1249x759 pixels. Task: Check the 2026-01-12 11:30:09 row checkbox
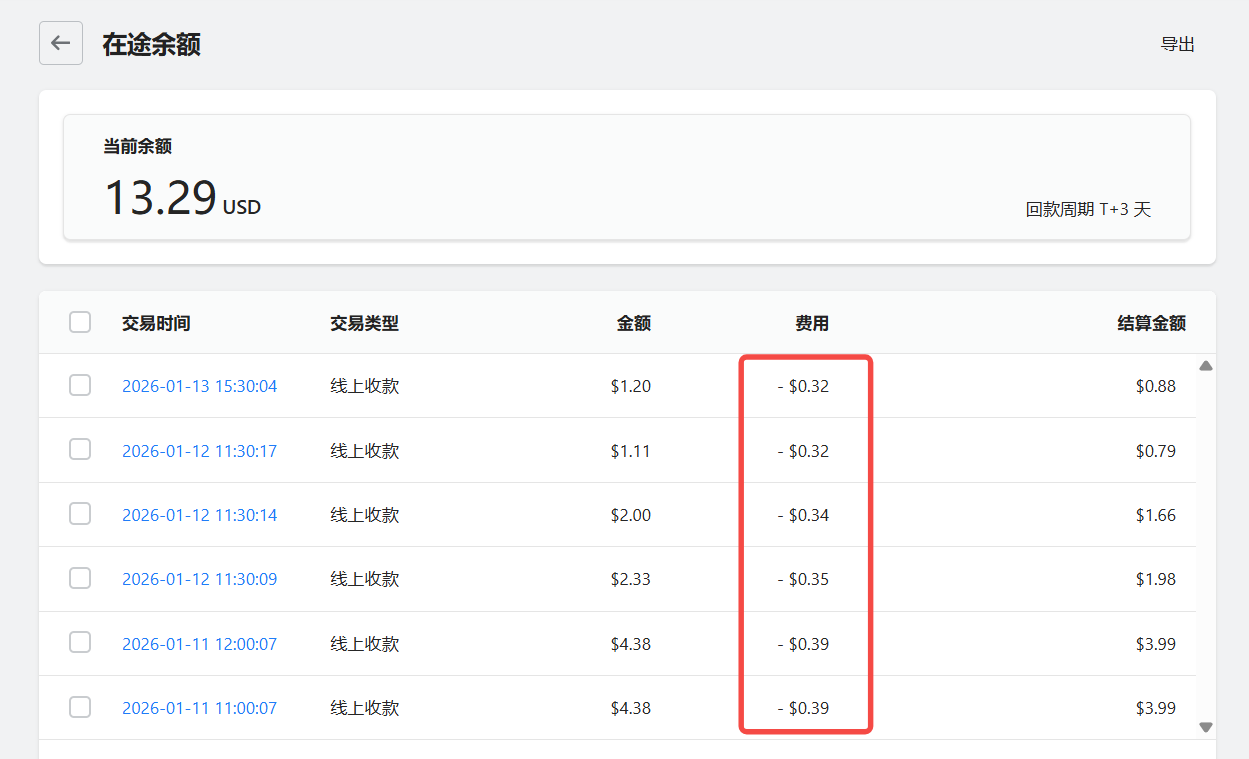tap(80, 578)
